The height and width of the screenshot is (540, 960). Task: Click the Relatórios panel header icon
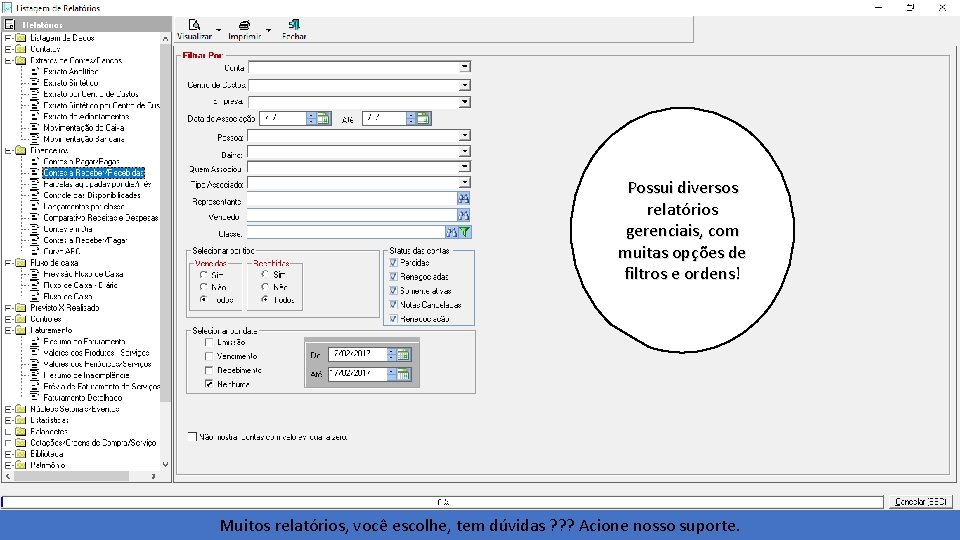click(x=10, y=24)
